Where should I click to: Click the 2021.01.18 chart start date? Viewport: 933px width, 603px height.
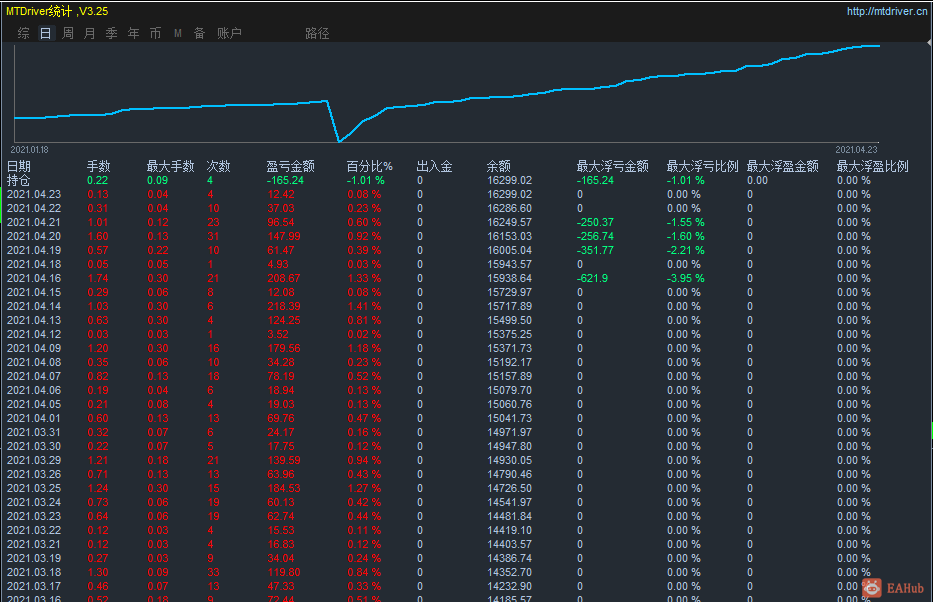click(x=29, y=150)
